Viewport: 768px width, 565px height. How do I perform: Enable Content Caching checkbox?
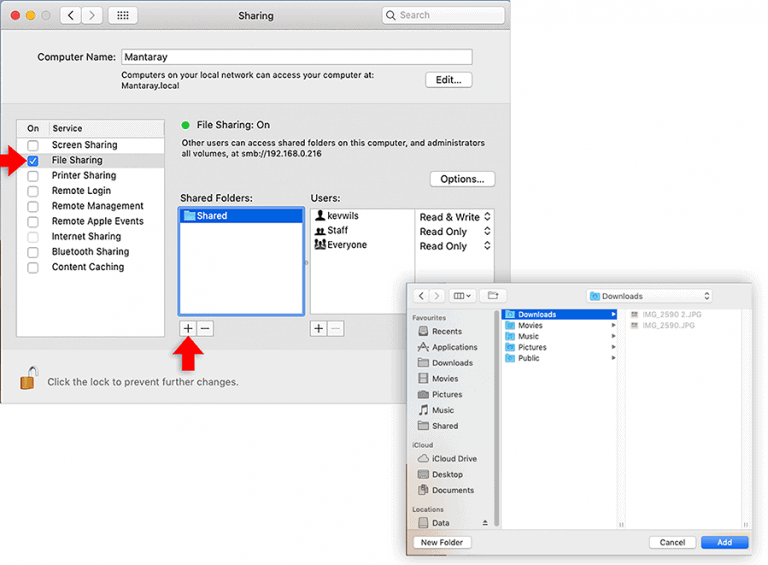pos(33,267)
